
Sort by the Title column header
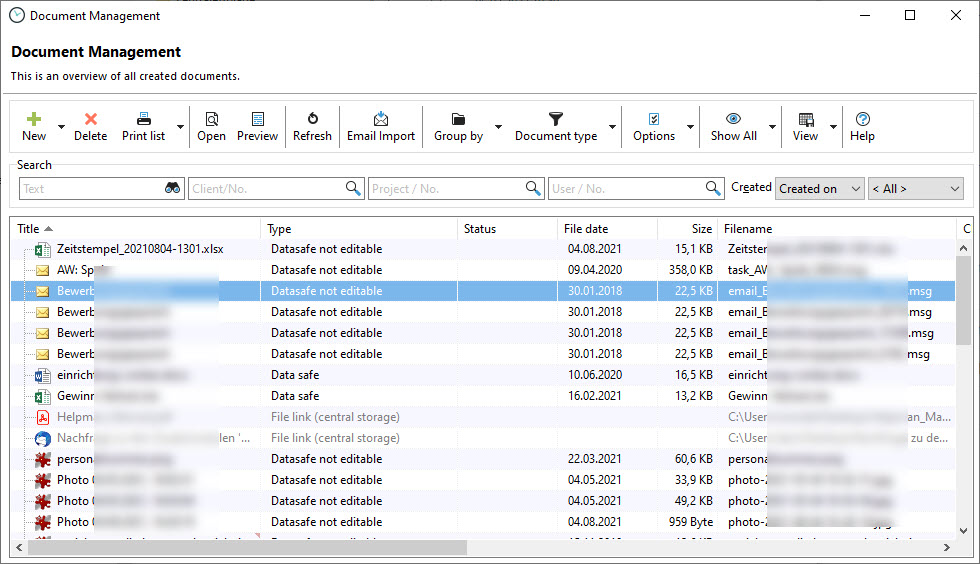point(135,229)
